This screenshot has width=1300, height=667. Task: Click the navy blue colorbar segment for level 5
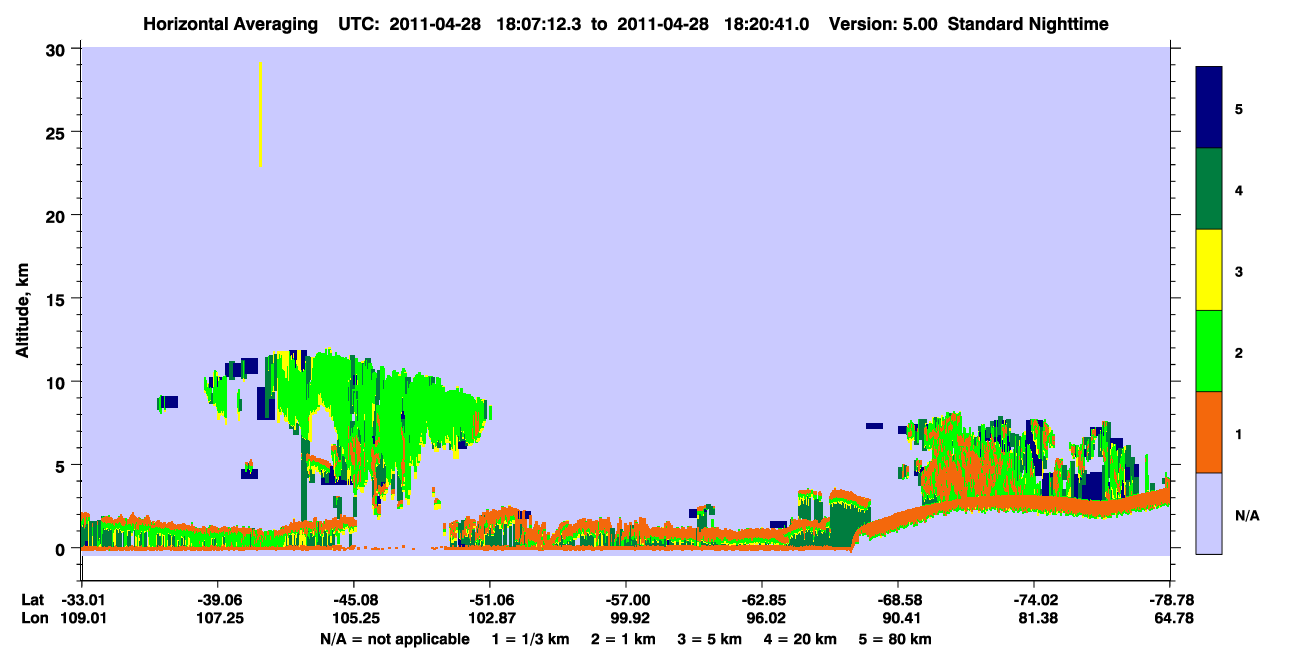pos(1209,108)
